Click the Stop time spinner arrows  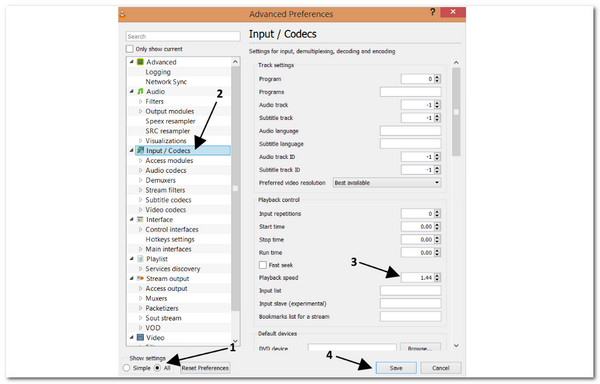click(x=437, y=239)
